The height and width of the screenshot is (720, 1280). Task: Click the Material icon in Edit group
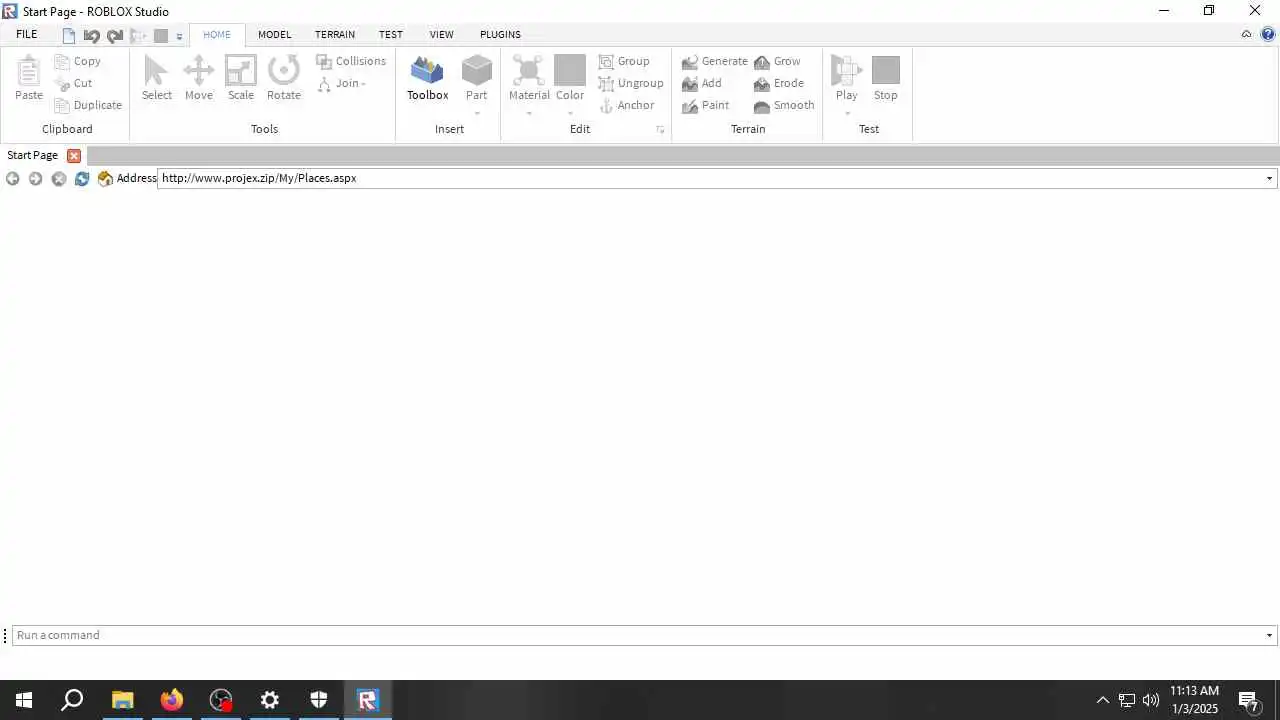click(x=529, y=70)
